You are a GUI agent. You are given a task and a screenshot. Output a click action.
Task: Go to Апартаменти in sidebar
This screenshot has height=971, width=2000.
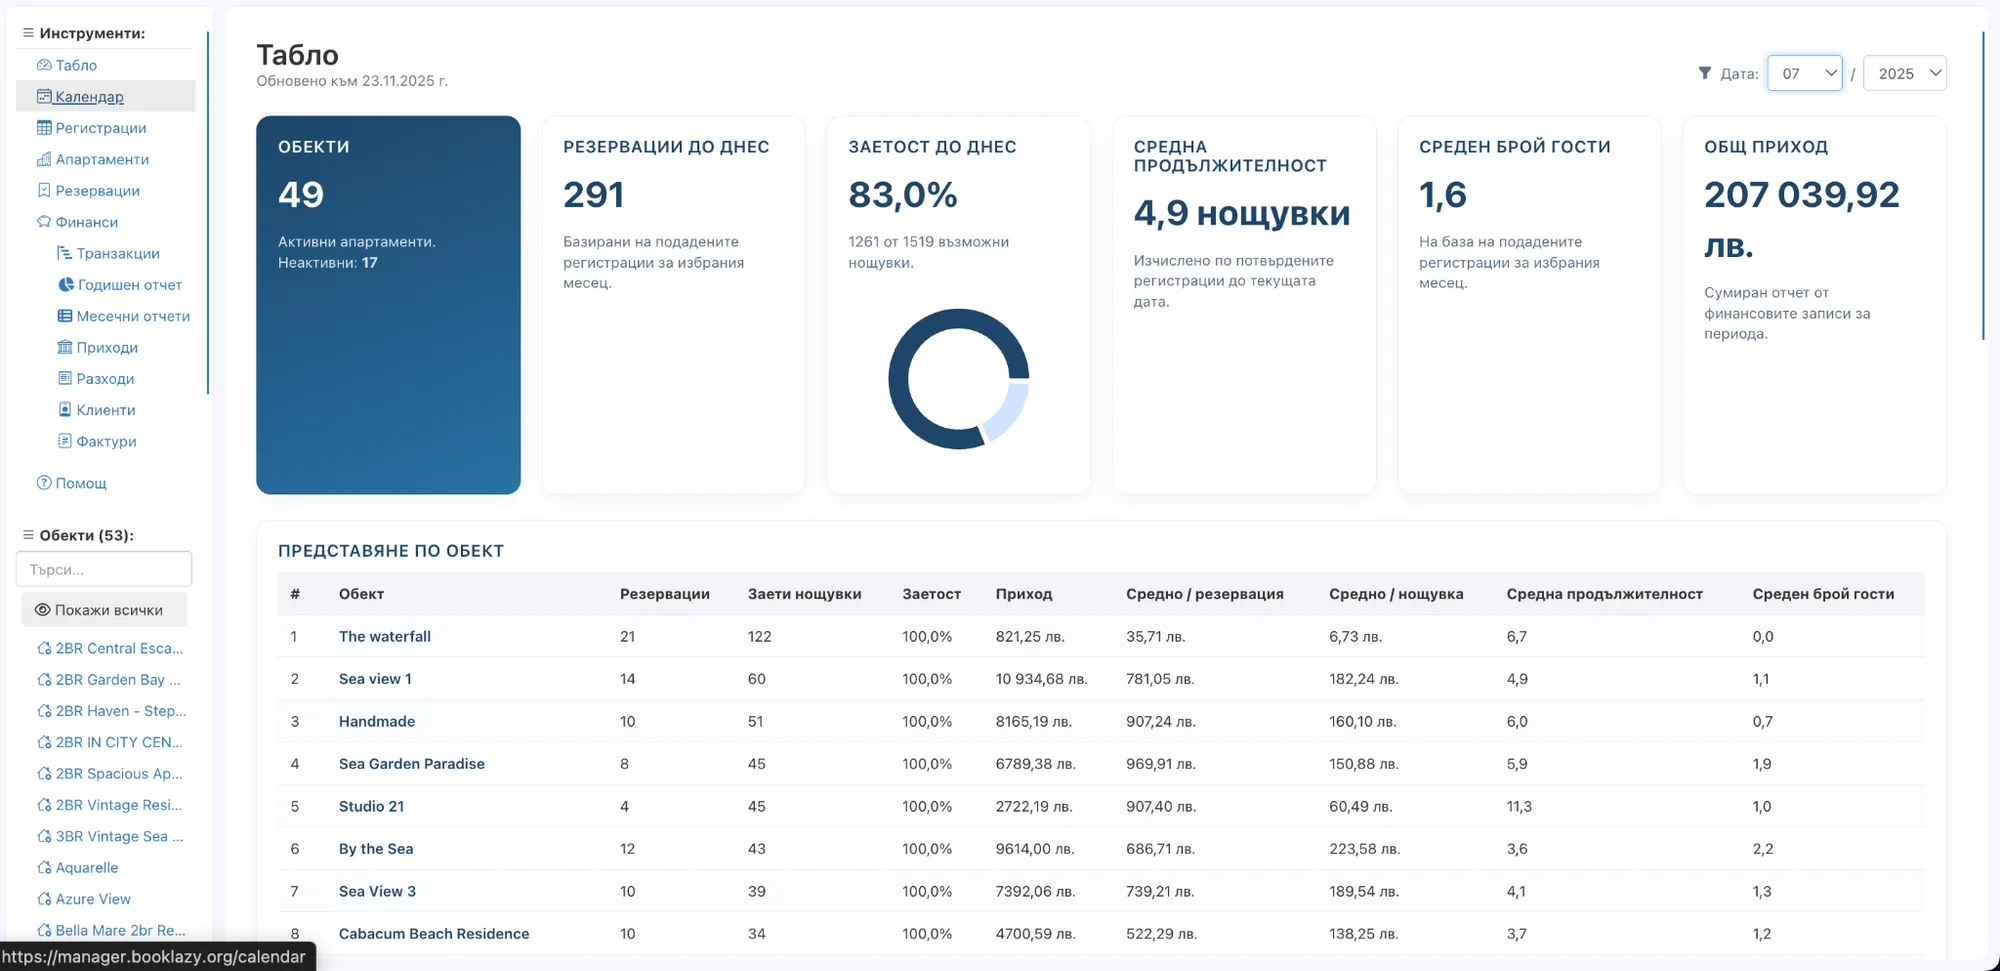click(x=93, y=159)
